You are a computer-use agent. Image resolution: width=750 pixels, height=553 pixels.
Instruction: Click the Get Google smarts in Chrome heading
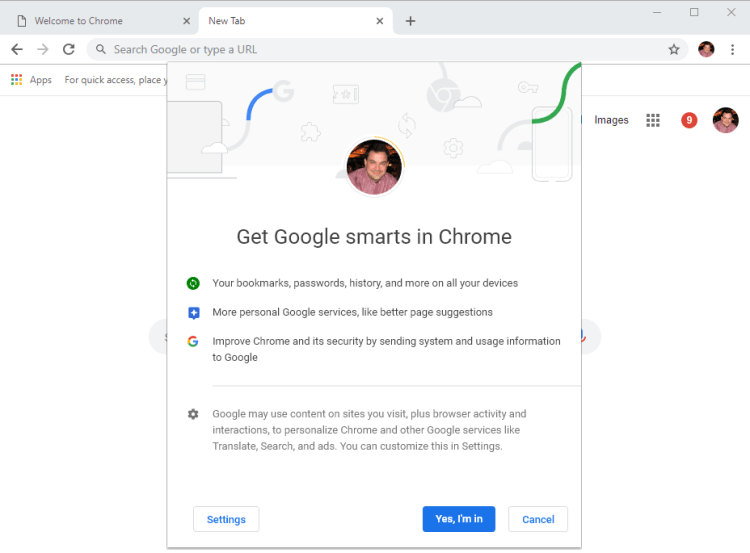pos(374,237)
